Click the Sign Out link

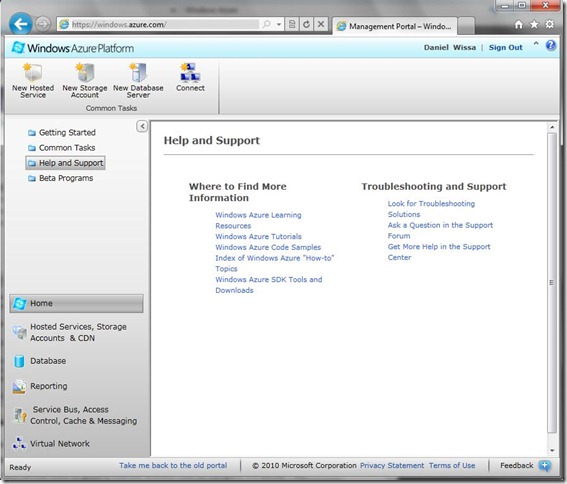(x=505, y=47)
